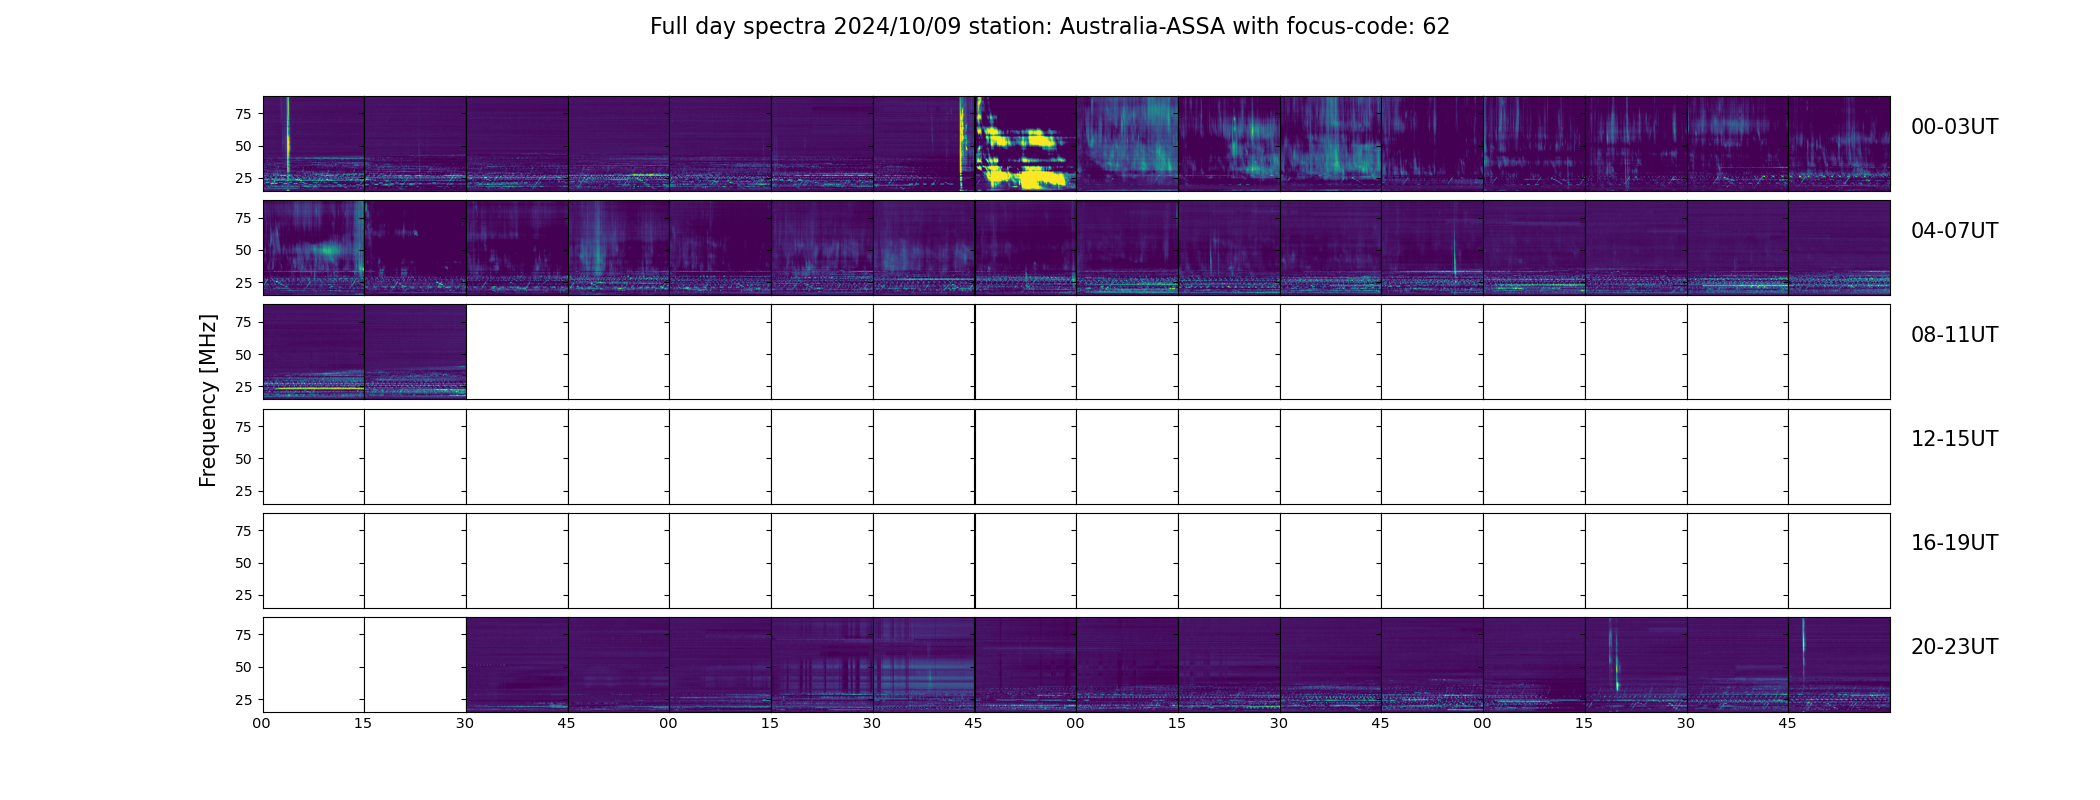The height and width of the screenshot is (800, 2100).
Task: Click the '50' tick of the 04-07UT row
Action: pyautogui.click(x=243, y=250)
